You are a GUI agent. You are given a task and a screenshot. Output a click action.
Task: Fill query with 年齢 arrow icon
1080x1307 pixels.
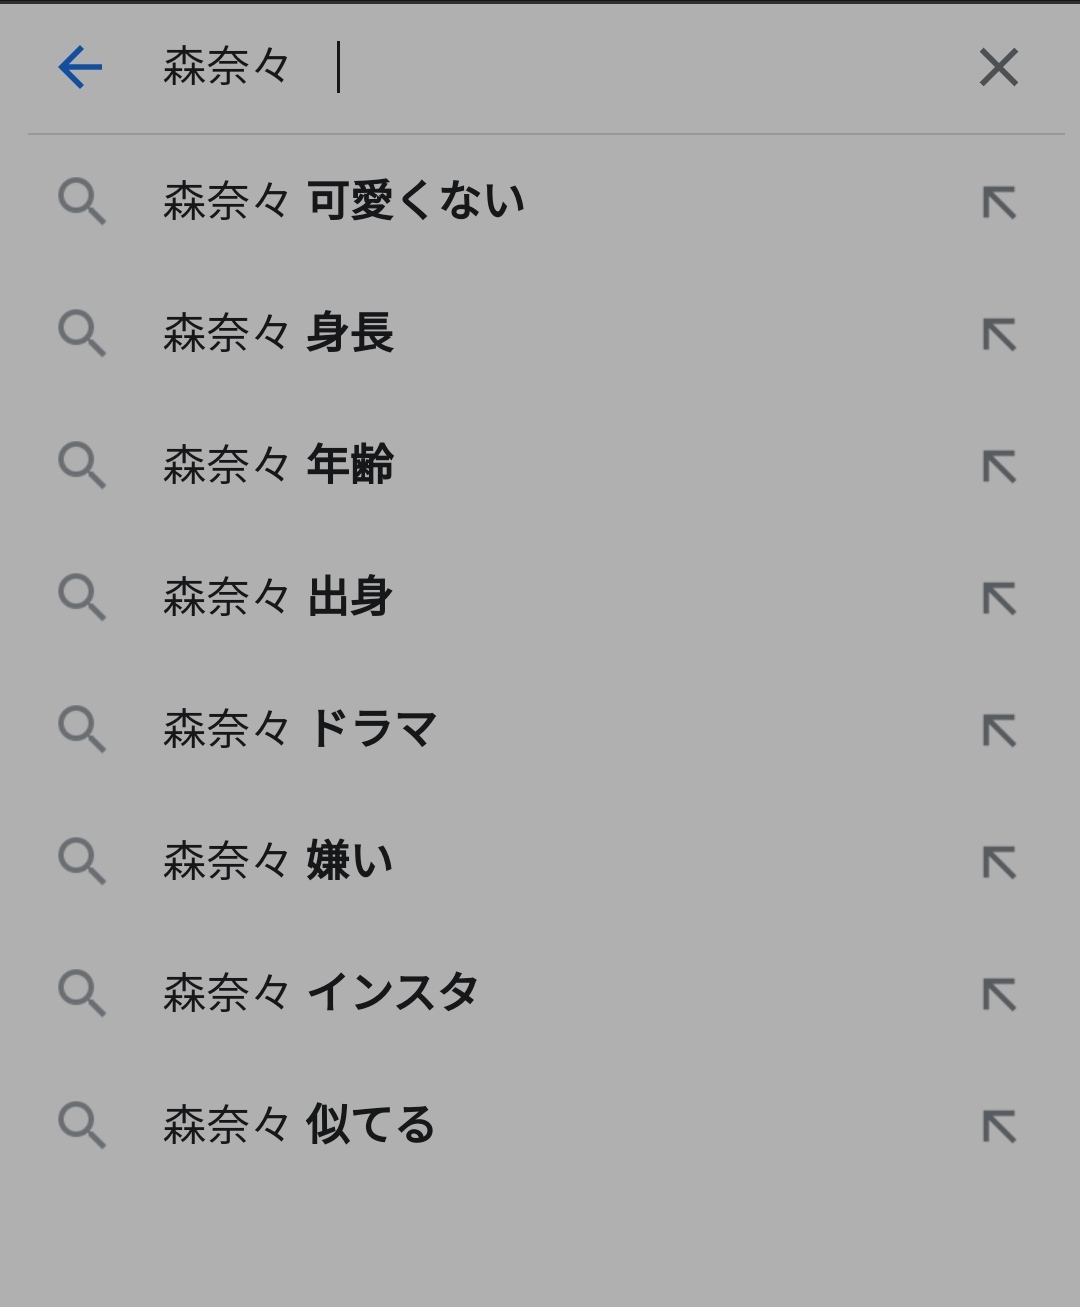click(999, 466)
